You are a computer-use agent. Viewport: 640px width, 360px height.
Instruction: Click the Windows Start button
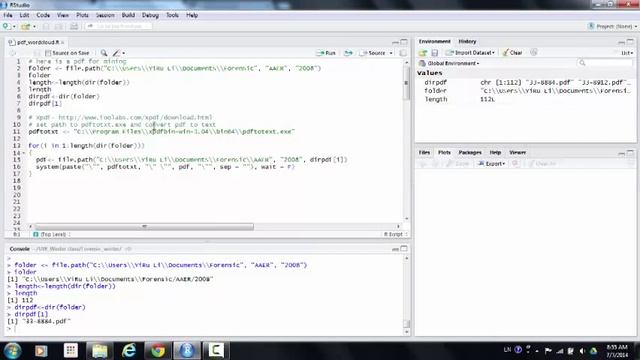(12, 351)
